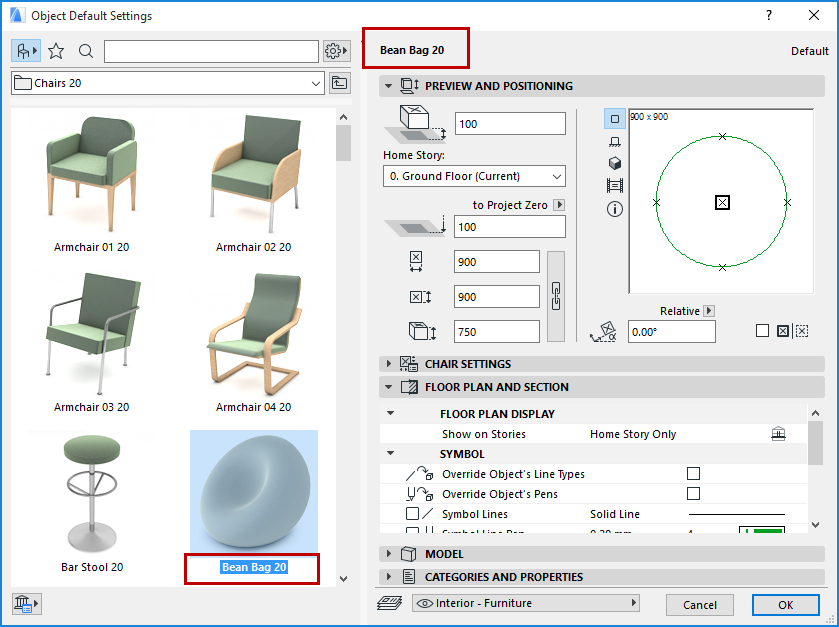Open the to Project Zero arrow menu

559,204
